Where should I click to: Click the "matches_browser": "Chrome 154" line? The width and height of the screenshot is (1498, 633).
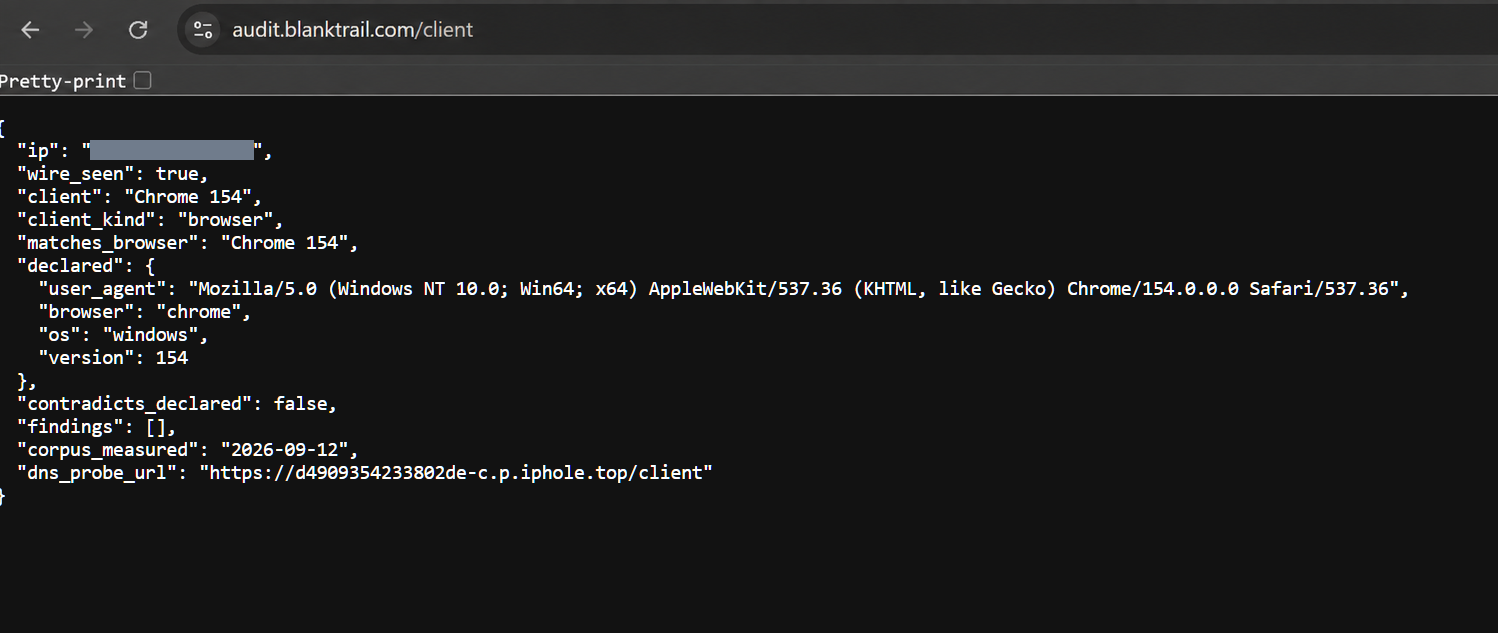[x=187, y=243]
